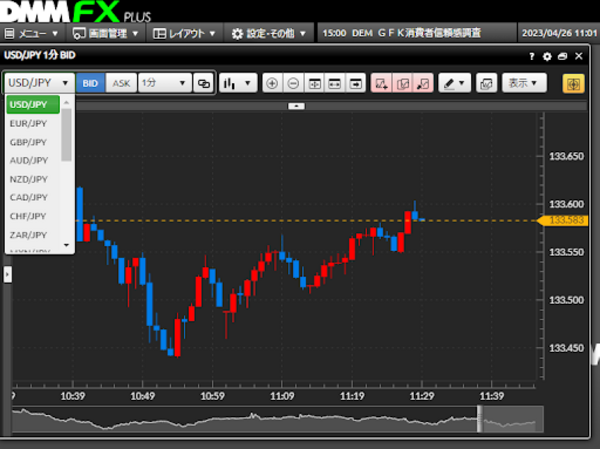Pop out the chart window icon

coord(562,57)
